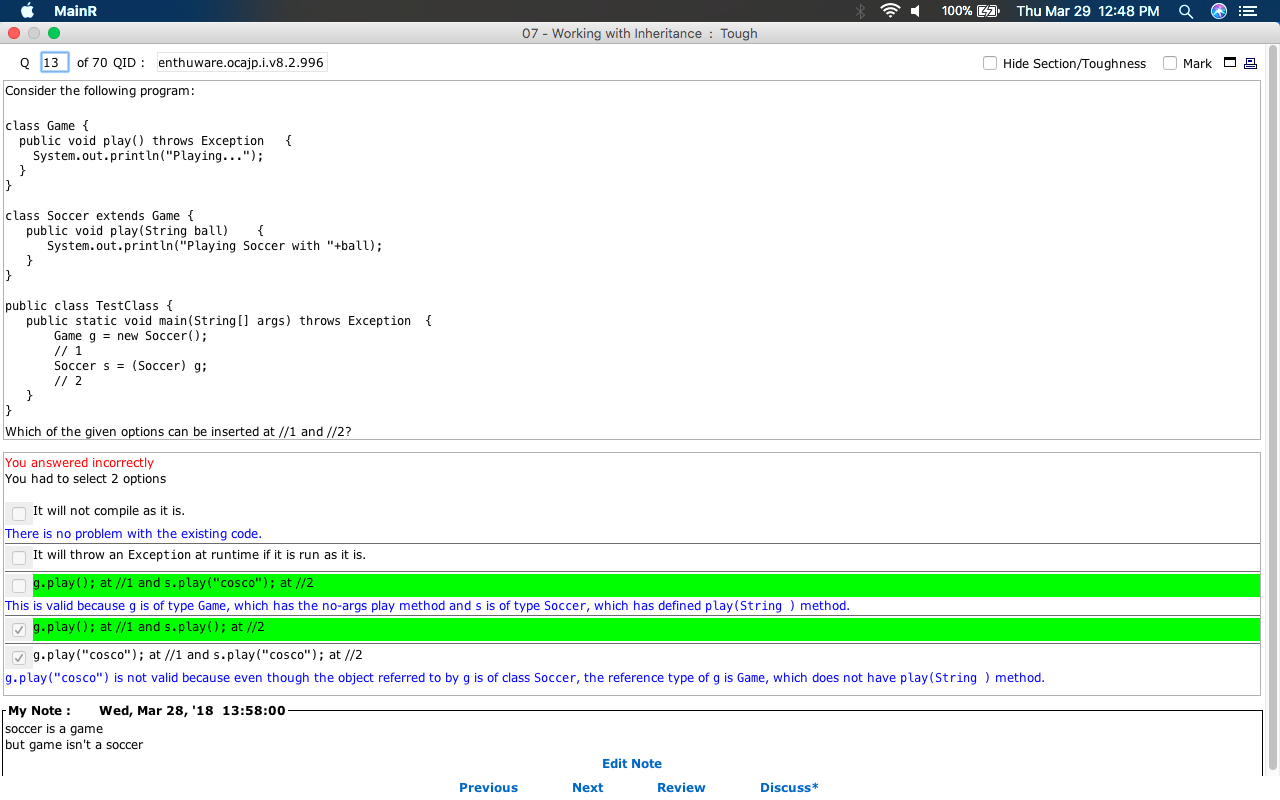The image size is (1280, 800).
Task: Click 'You had to select 2 options' text
Action: pos(86,479)
